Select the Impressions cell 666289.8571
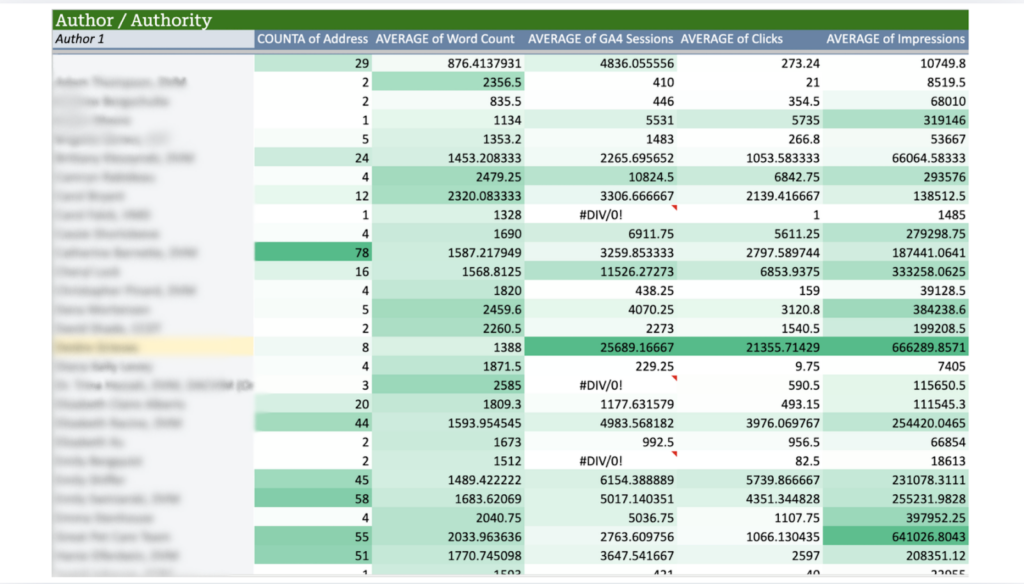The height and width of the screenshot is (584, 1024). [895, 347]
